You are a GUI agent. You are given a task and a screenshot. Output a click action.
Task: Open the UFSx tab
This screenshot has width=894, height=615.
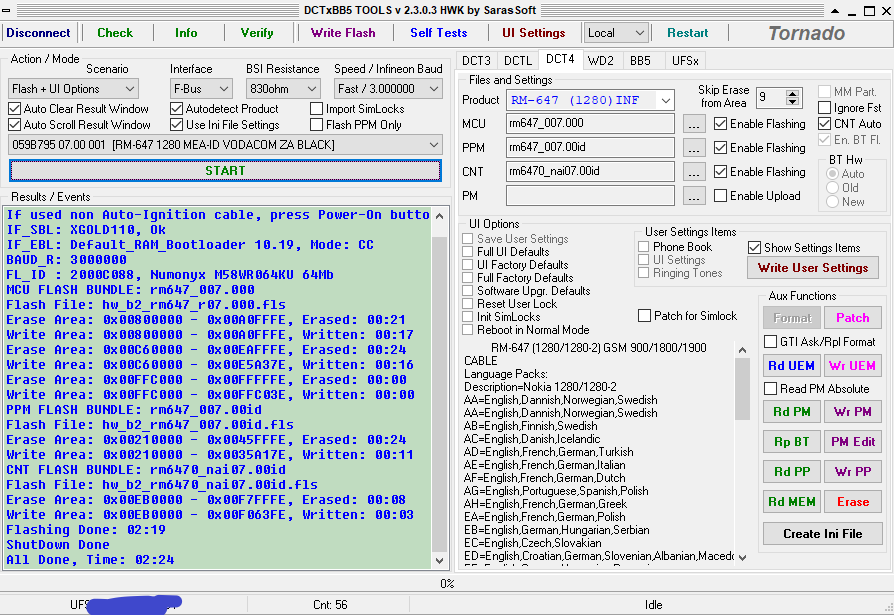pyautogui.click(x=685, y=60)
